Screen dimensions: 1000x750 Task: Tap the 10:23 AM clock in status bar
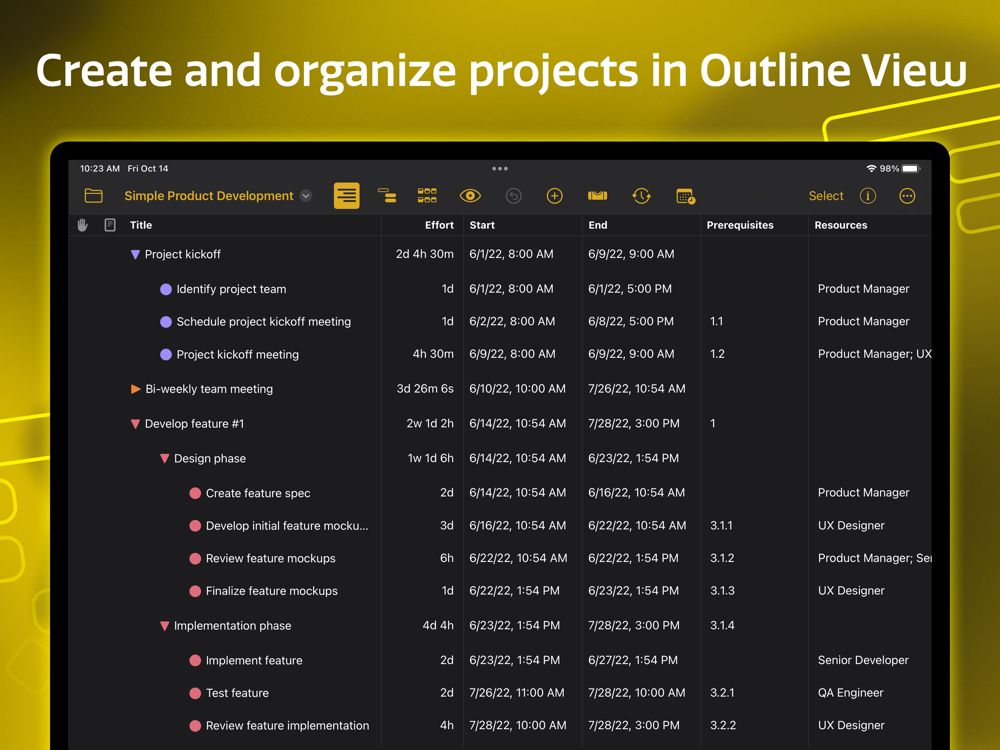click(99, 168)
